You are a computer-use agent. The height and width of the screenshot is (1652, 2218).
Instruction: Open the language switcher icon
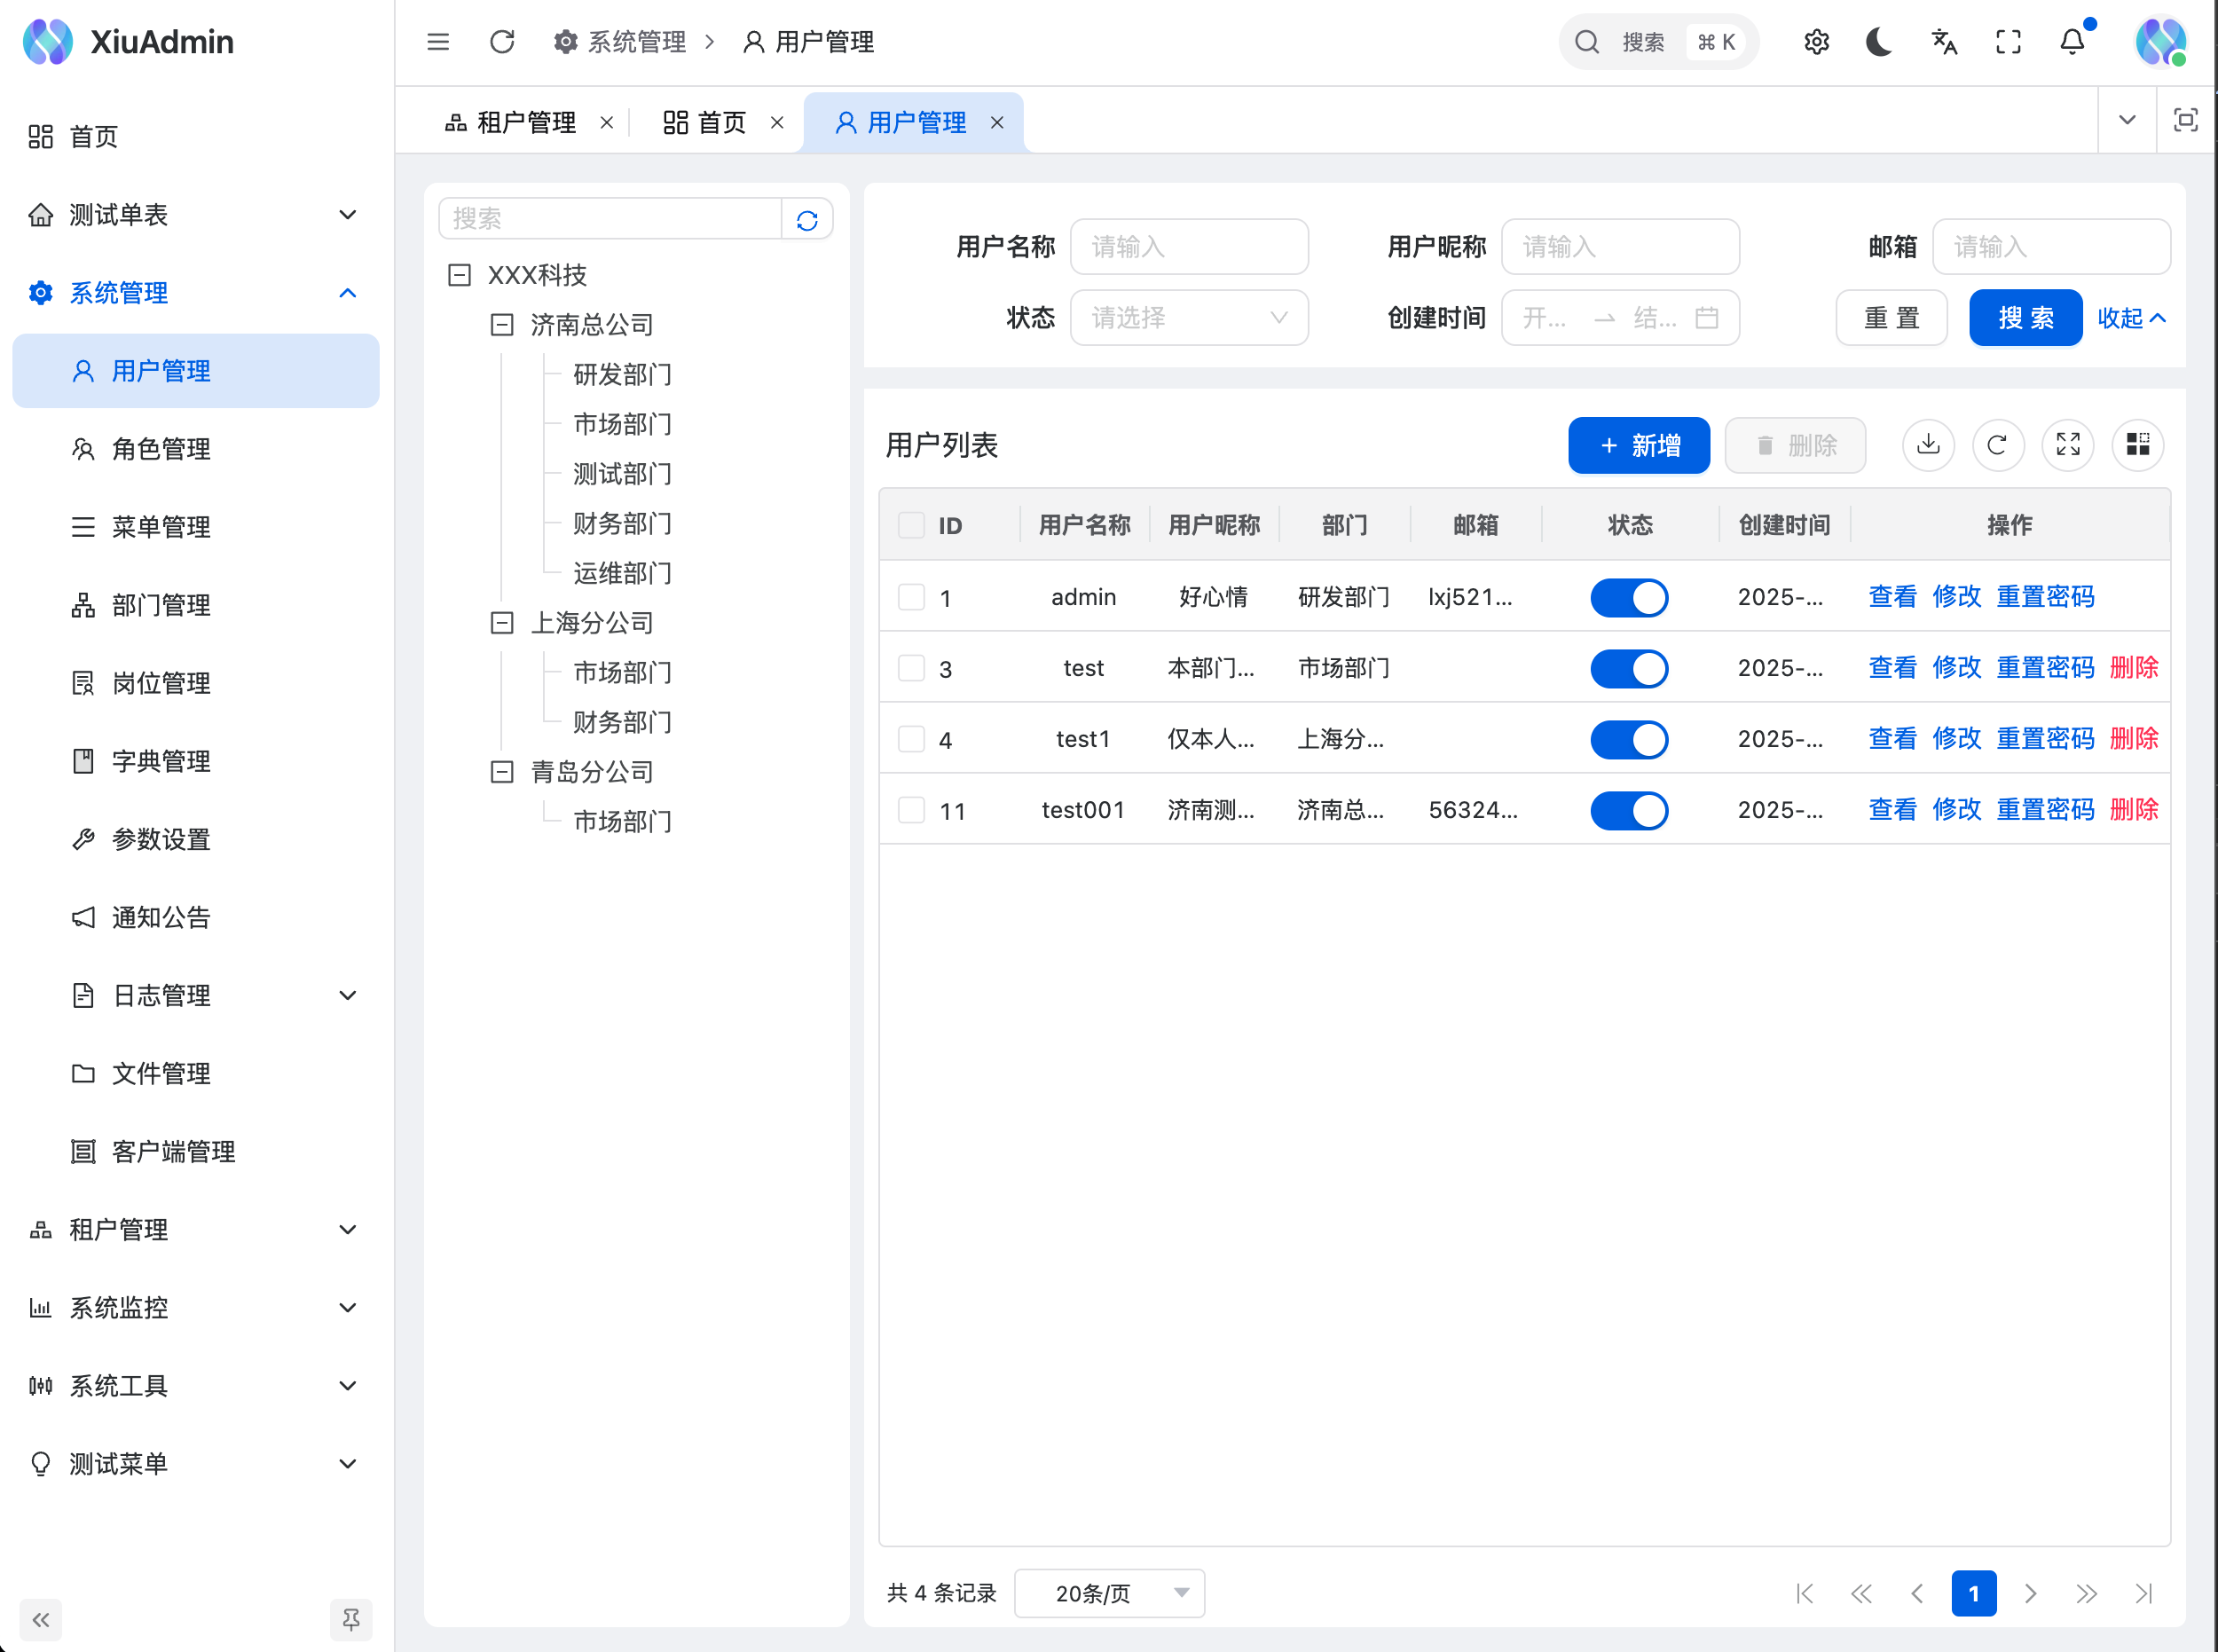(x=1943, y=41)
